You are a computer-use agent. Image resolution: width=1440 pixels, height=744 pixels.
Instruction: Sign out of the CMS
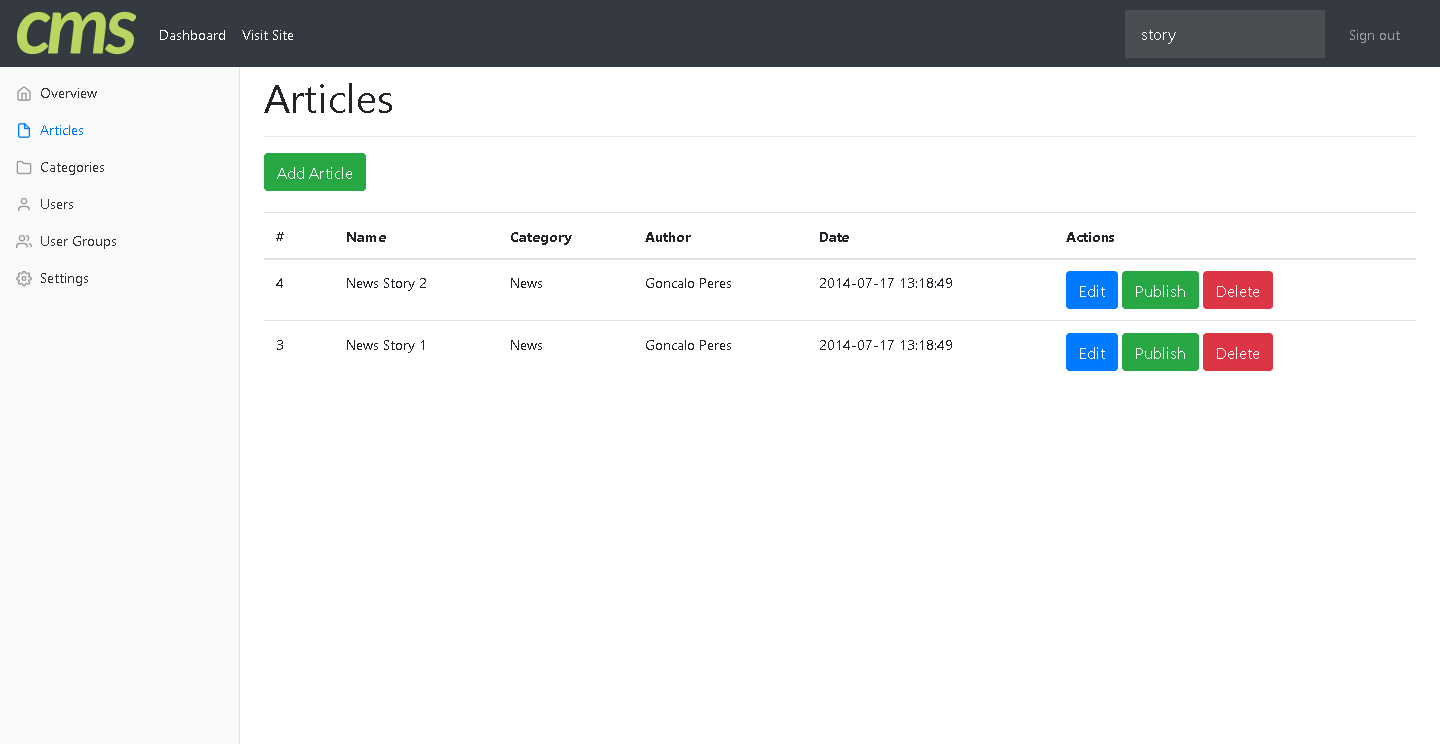pyautogui.click(x=1374, y=35)
